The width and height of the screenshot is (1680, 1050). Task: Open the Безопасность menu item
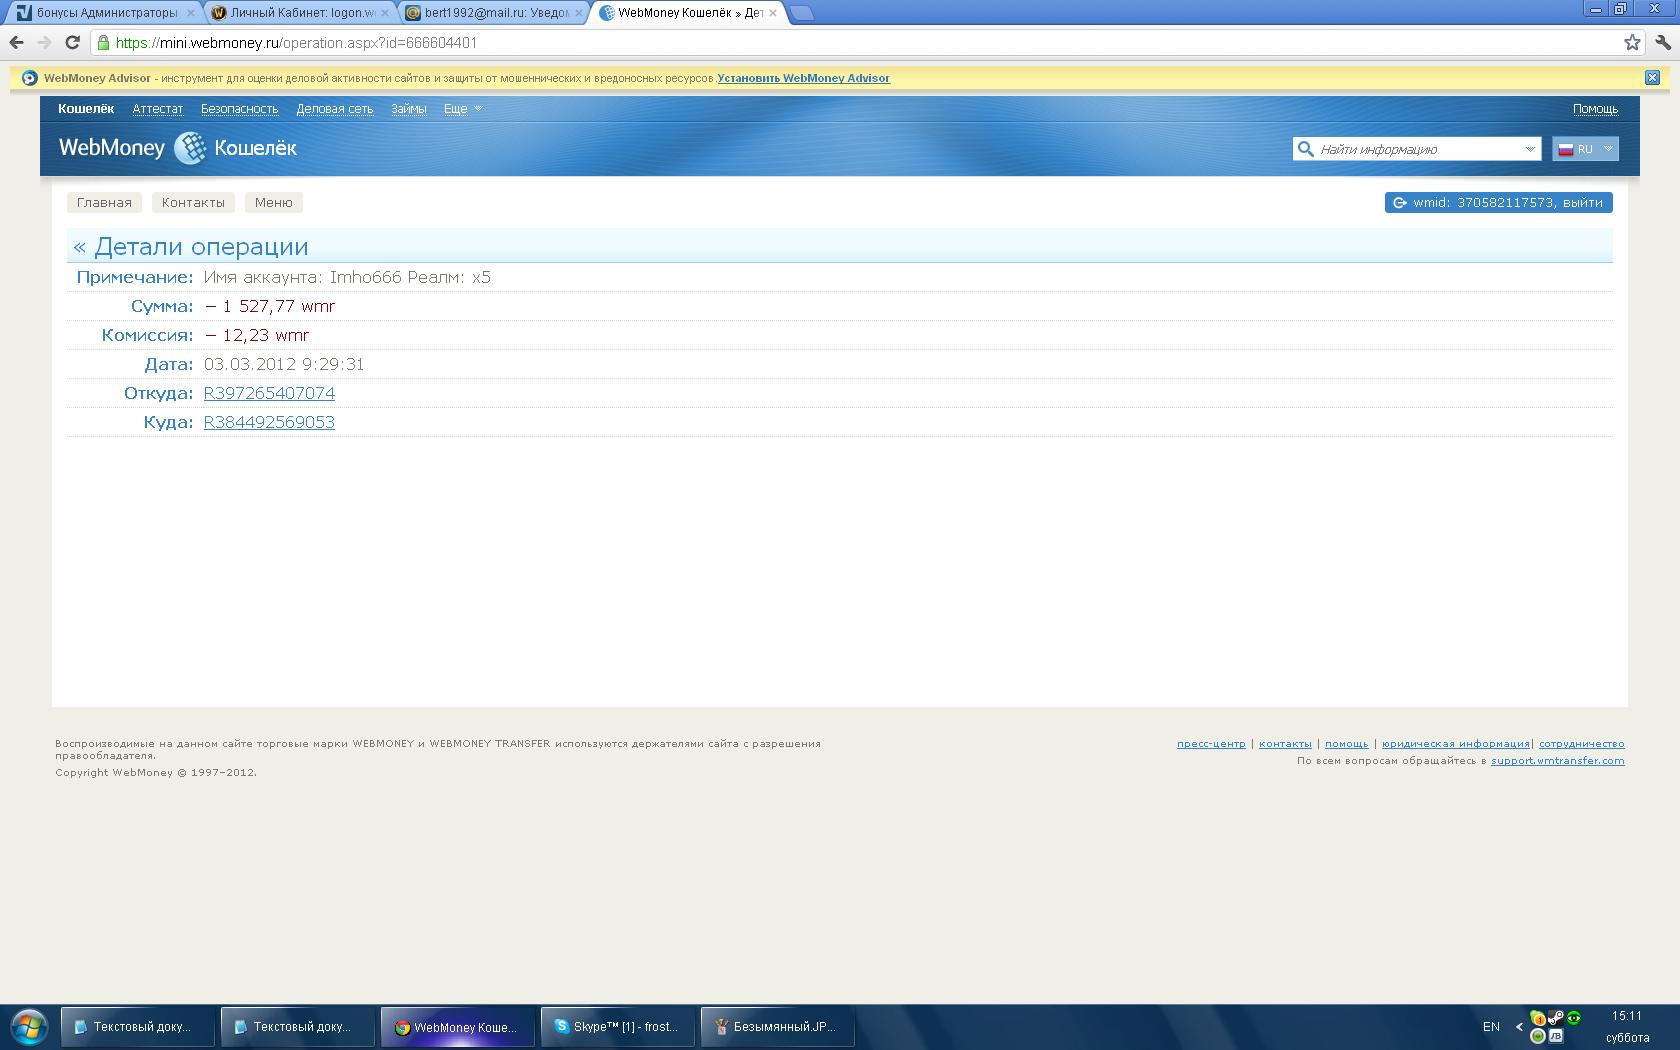tap(240, 108)
